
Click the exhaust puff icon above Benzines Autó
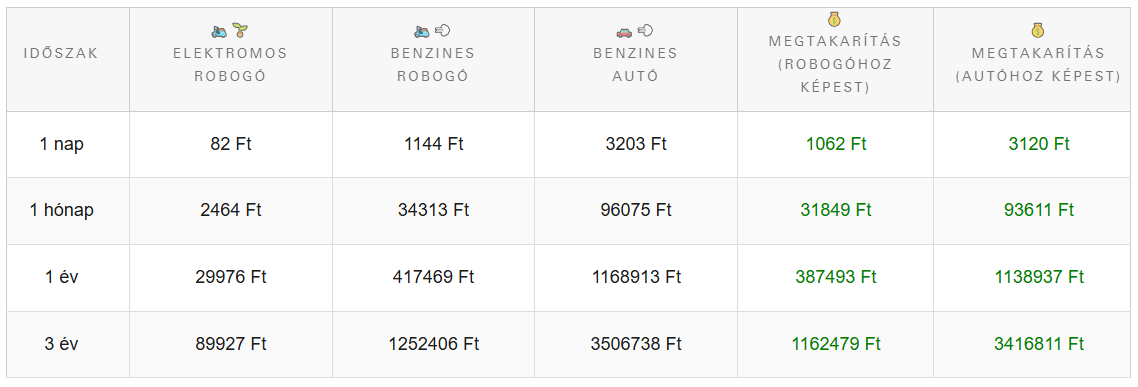(645, 30)
